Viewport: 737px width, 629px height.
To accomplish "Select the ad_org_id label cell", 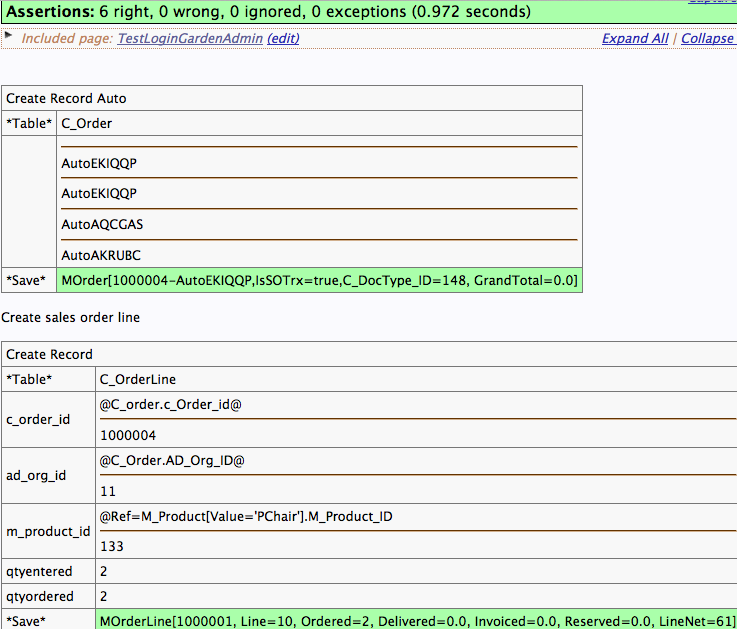I will (36, 475).
